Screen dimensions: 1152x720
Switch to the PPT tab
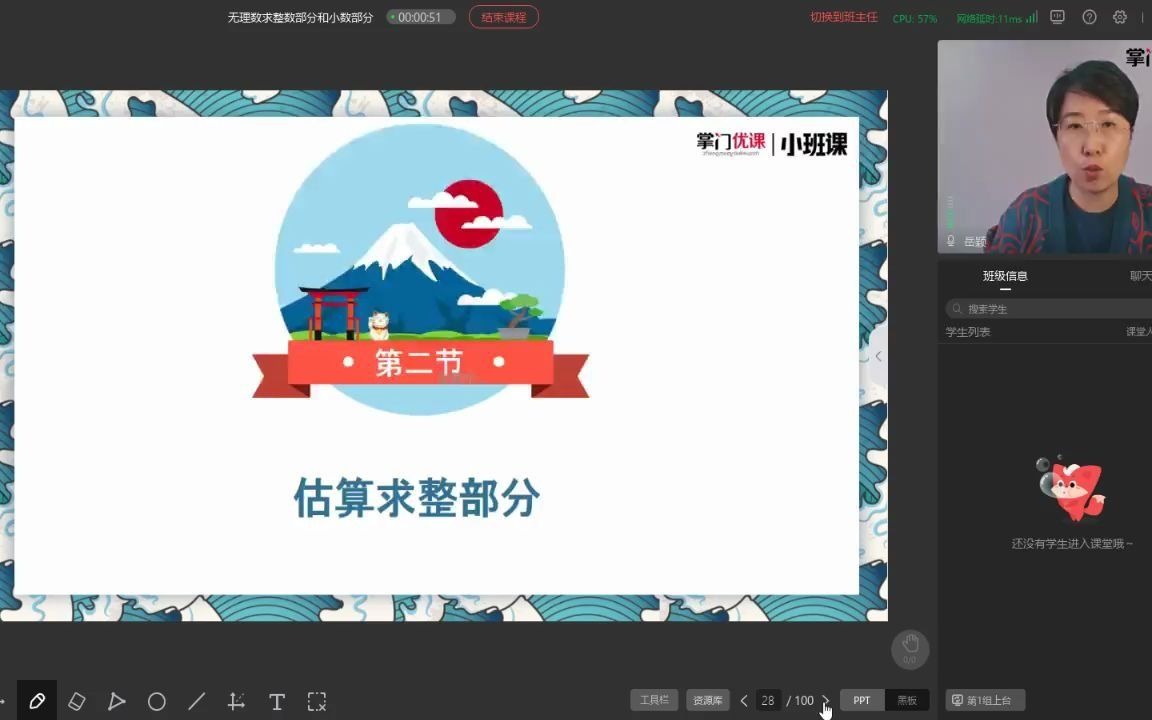coord(861,700)
